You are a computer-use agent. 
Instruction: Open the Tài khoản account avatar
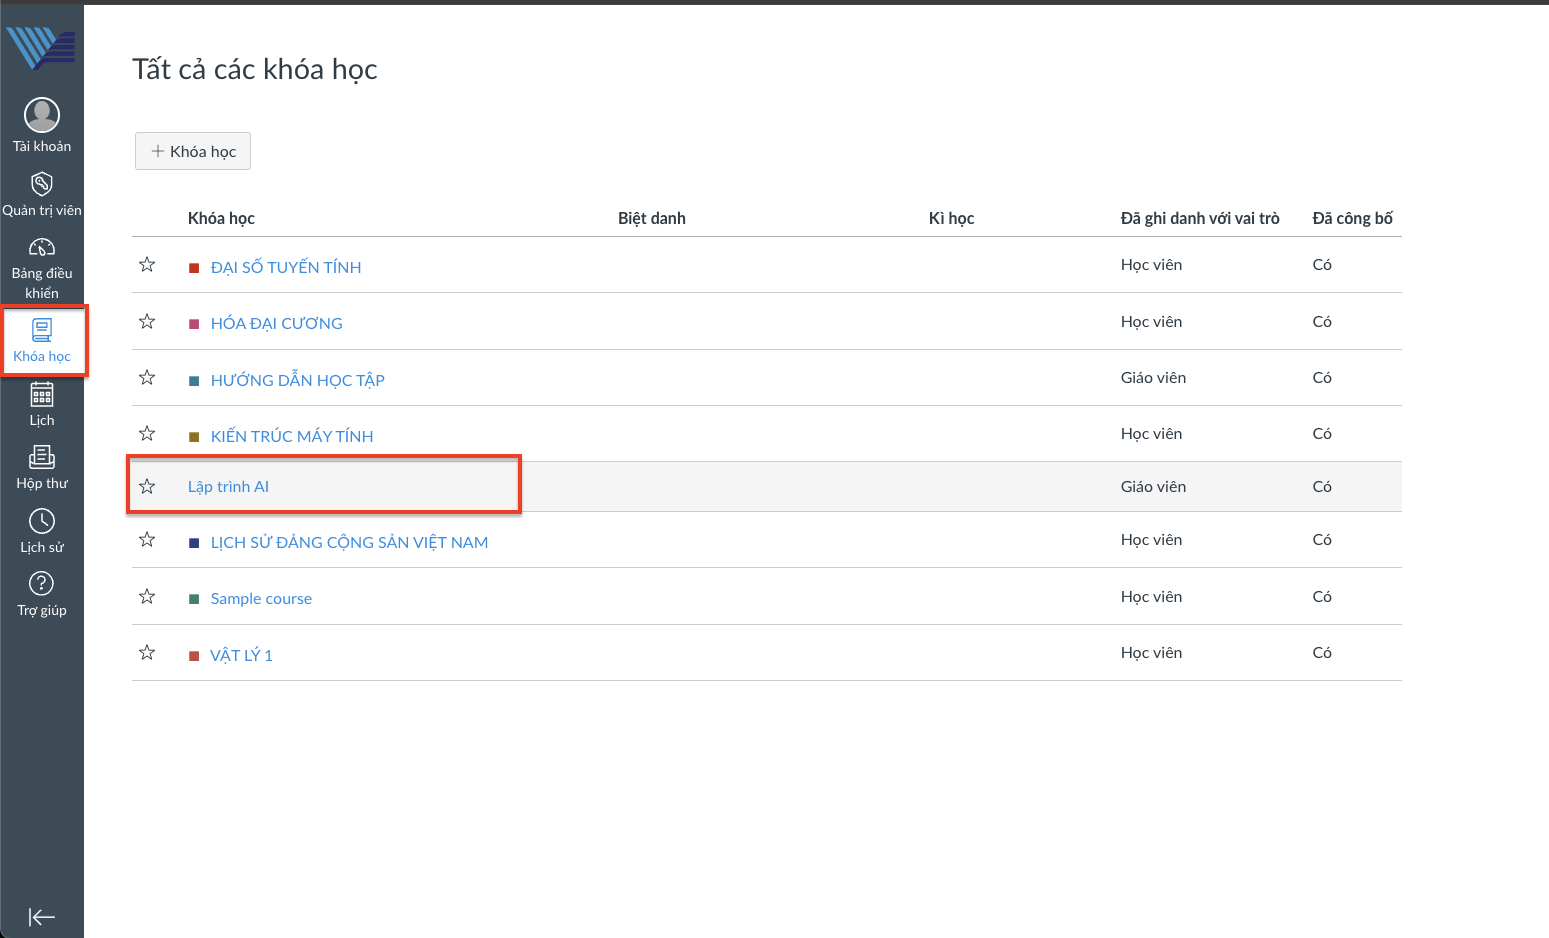(x=42, y=116)
